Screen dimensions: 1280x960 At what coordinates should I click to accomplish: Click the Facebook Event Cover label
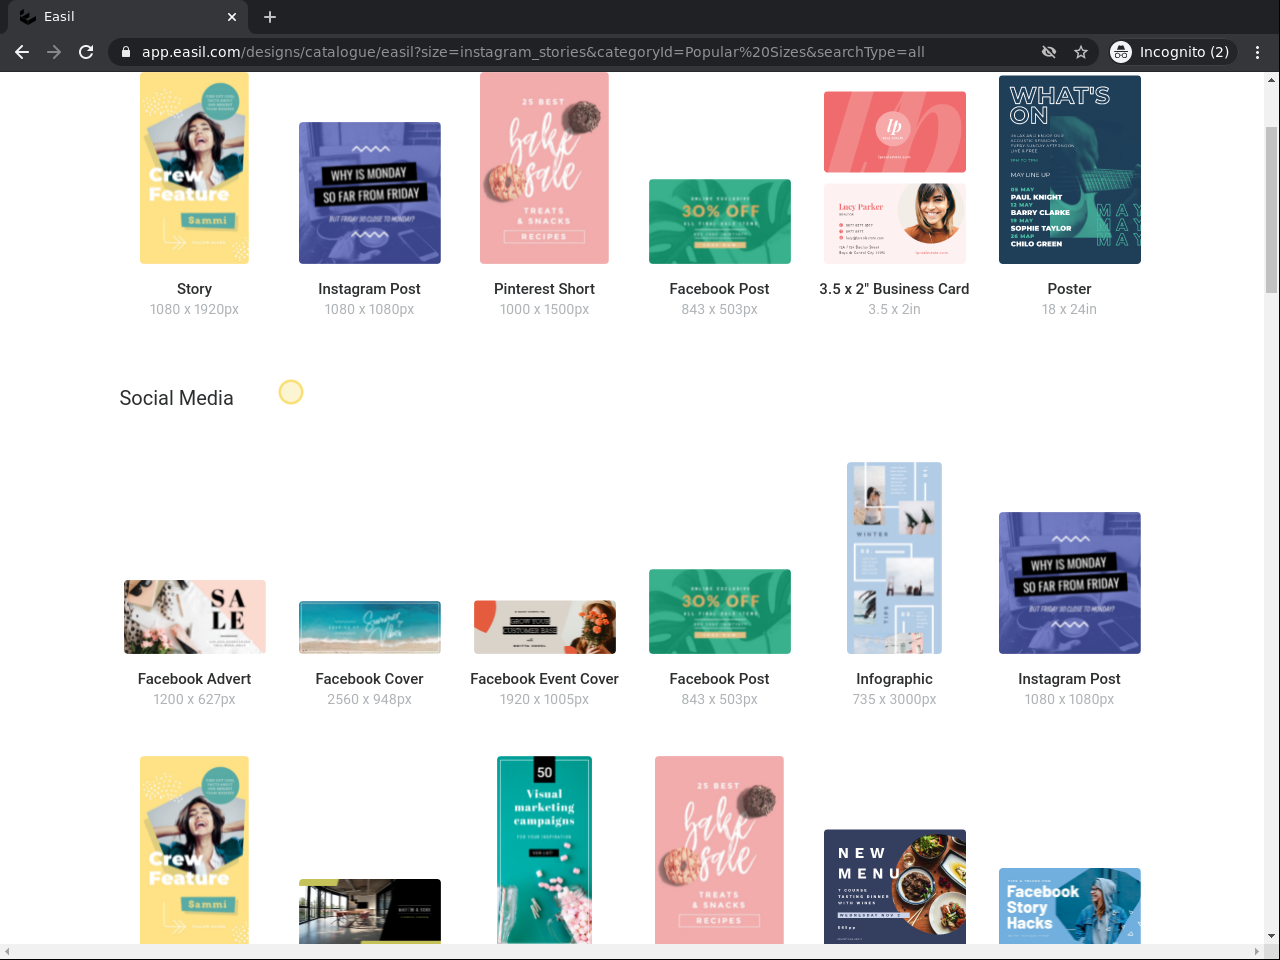pos(544,679)
